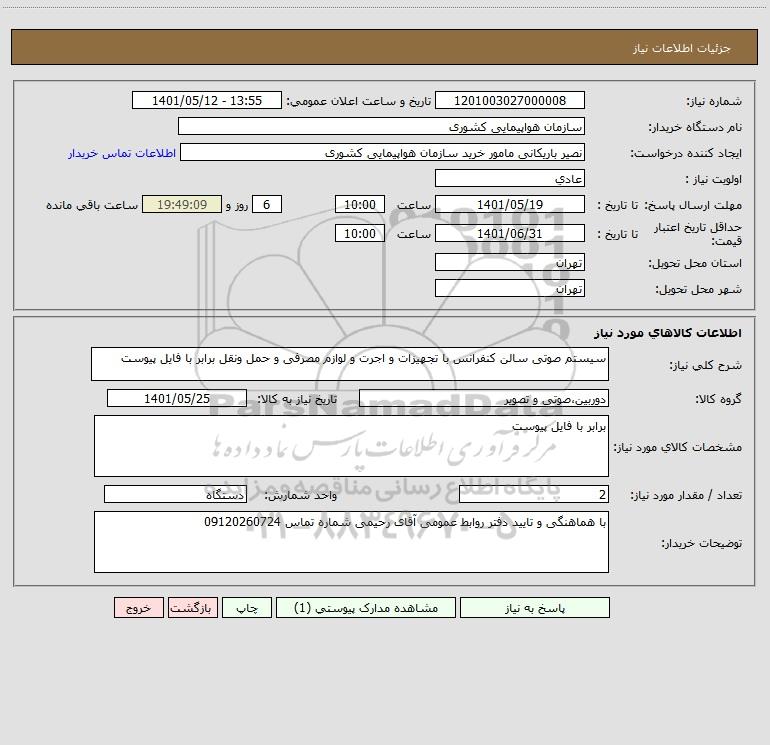The image size is (770, 745).
Task: Open مشاهده مدارک پیوستی (1) attachments
Action: tap(366, 607)
